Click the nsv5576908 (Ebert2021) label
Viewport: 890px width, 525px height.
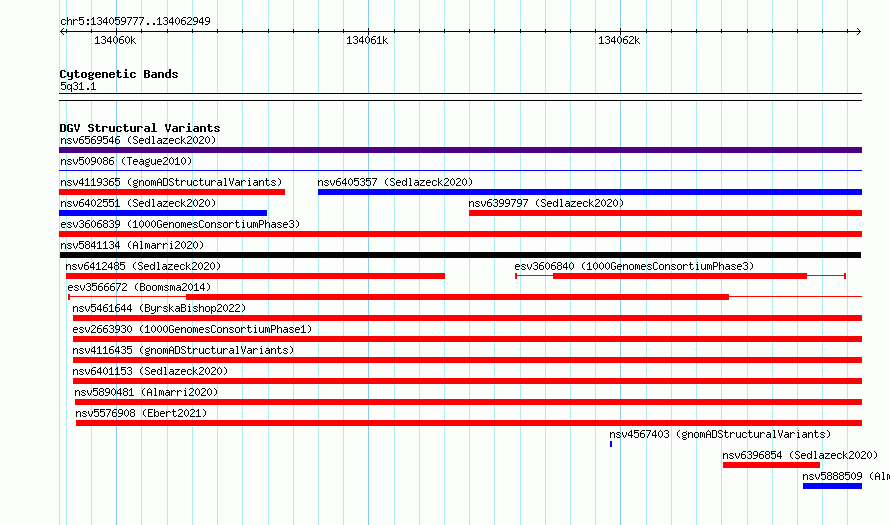141,413
